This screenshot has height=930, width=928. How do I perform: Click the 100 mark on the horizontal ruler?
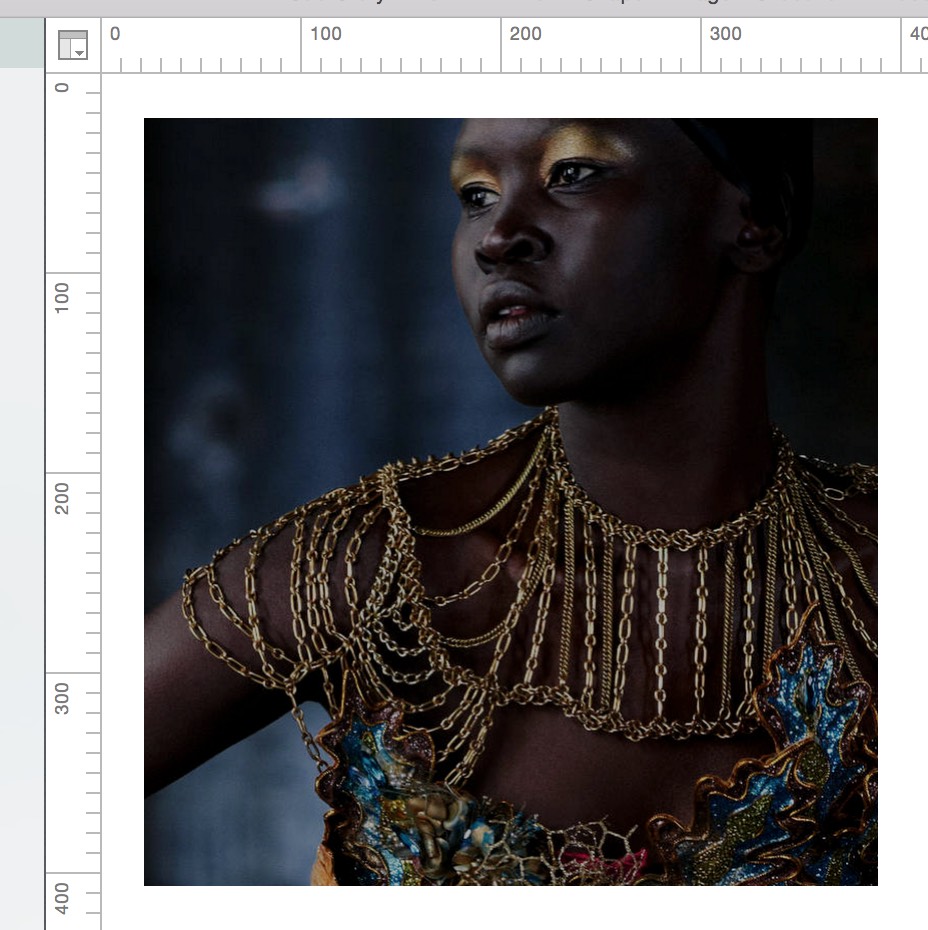coord(325,34)
